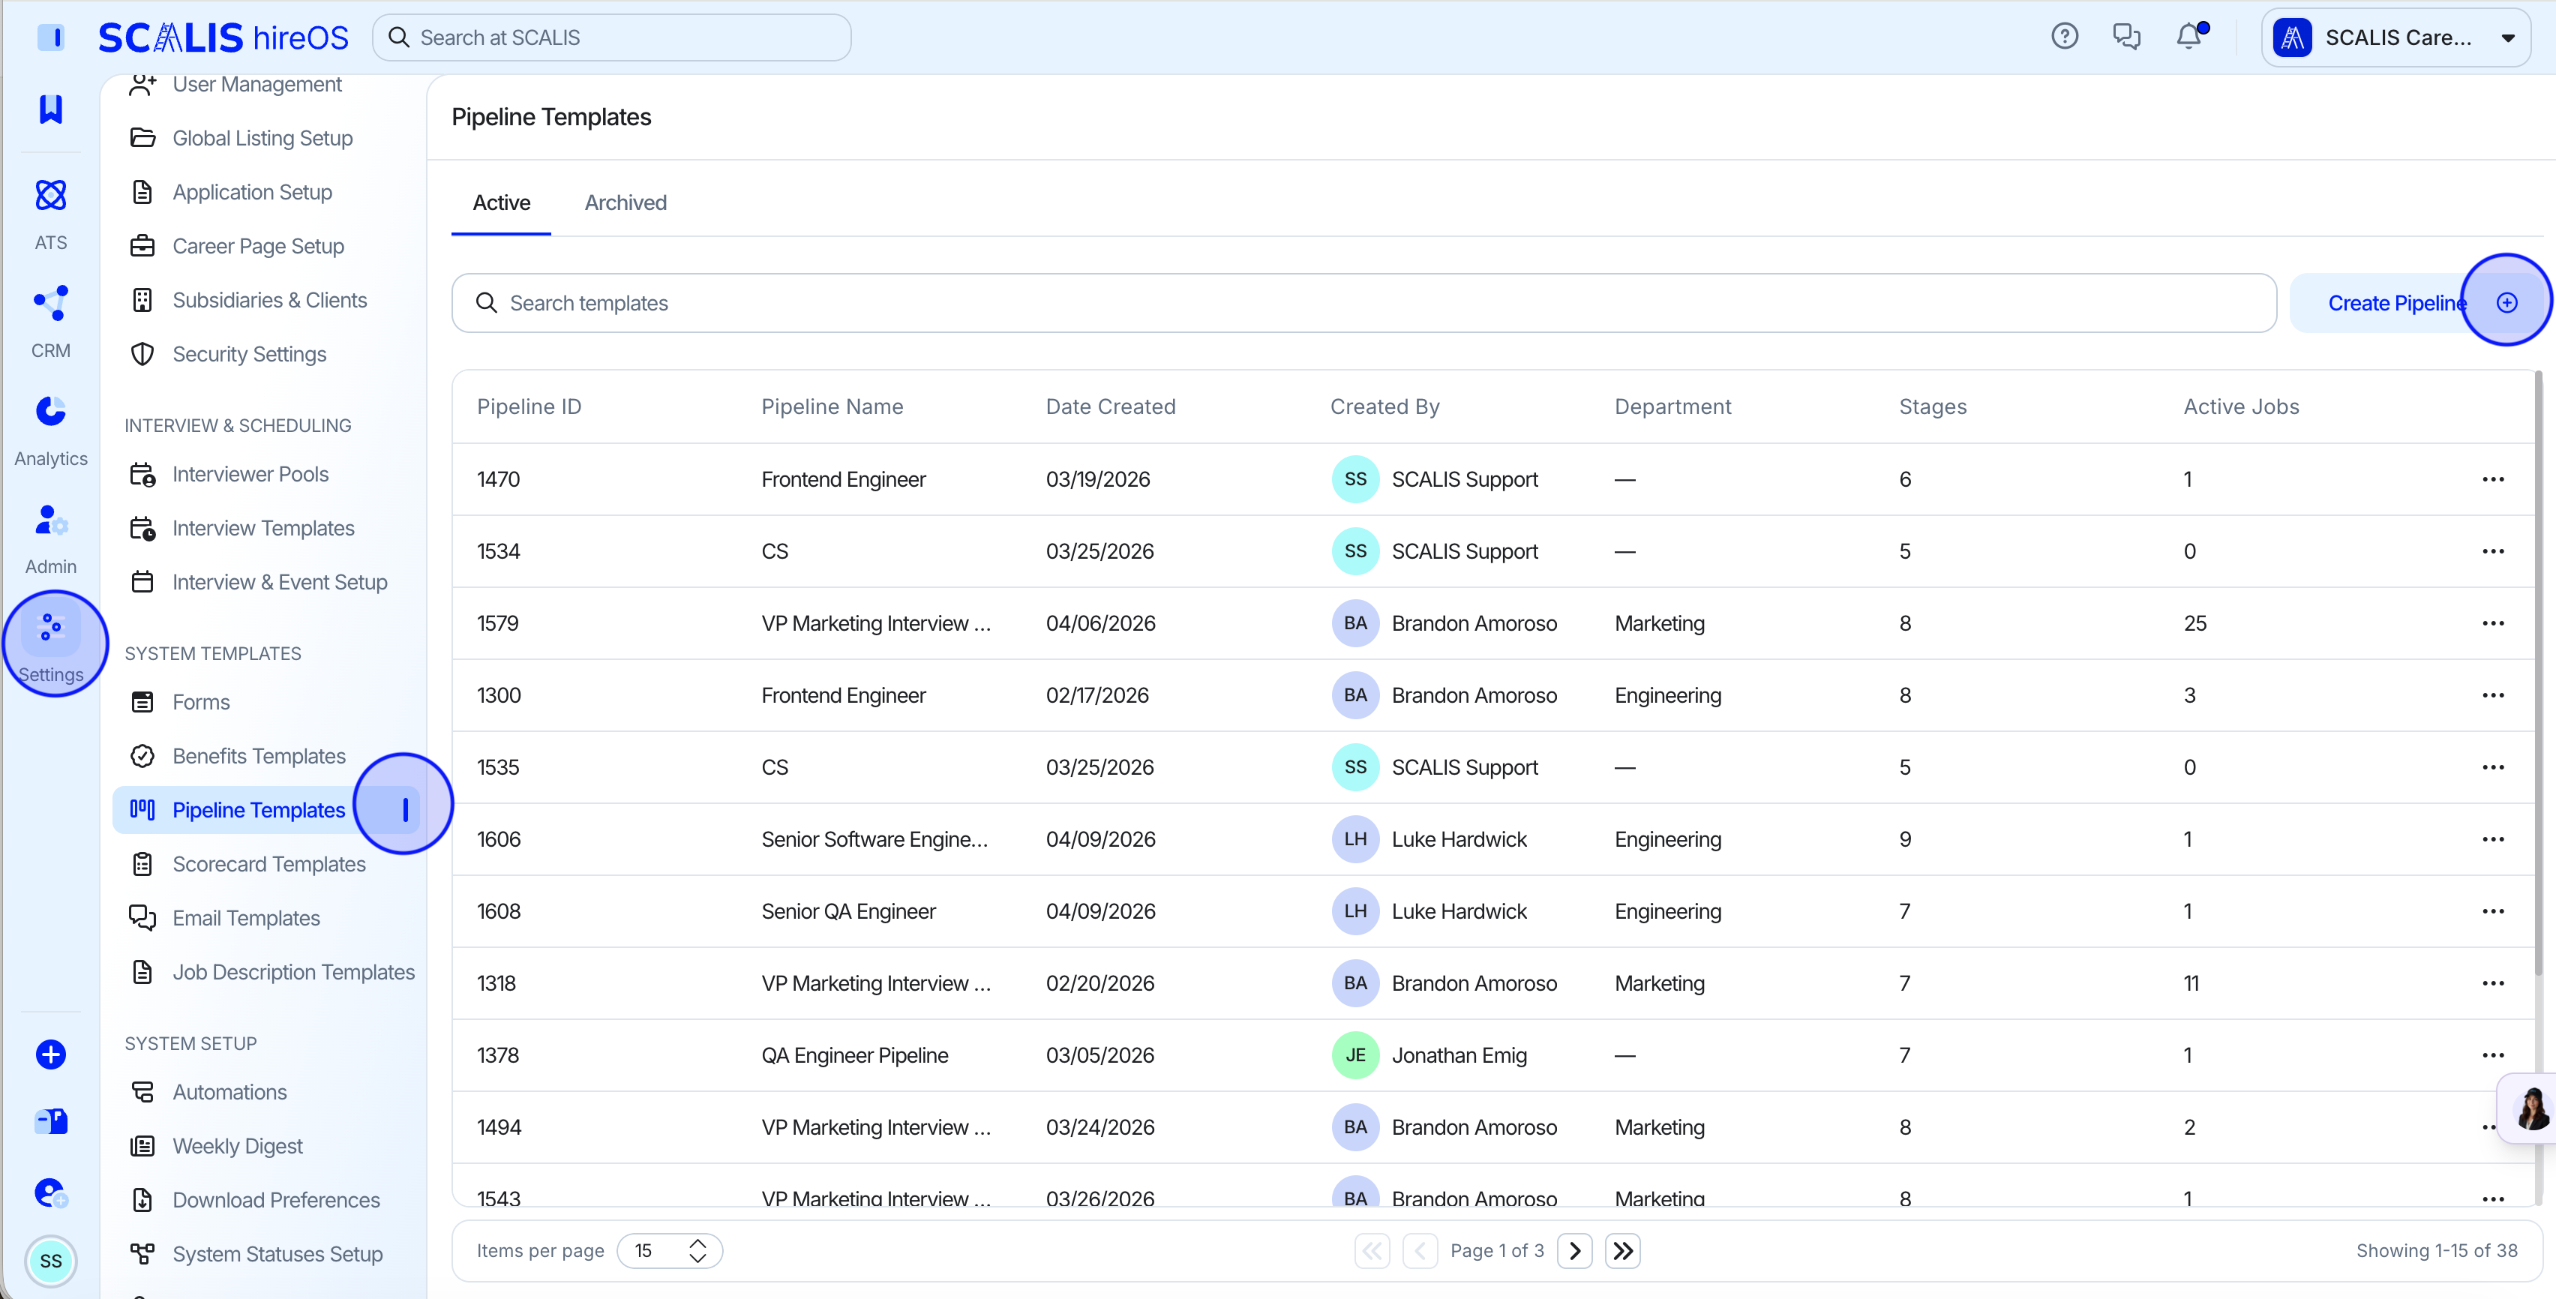This screenshot has width=2556, height=1299.
Task: Collapse the sidebar with the top-left toggle icon
Action: 51,37
